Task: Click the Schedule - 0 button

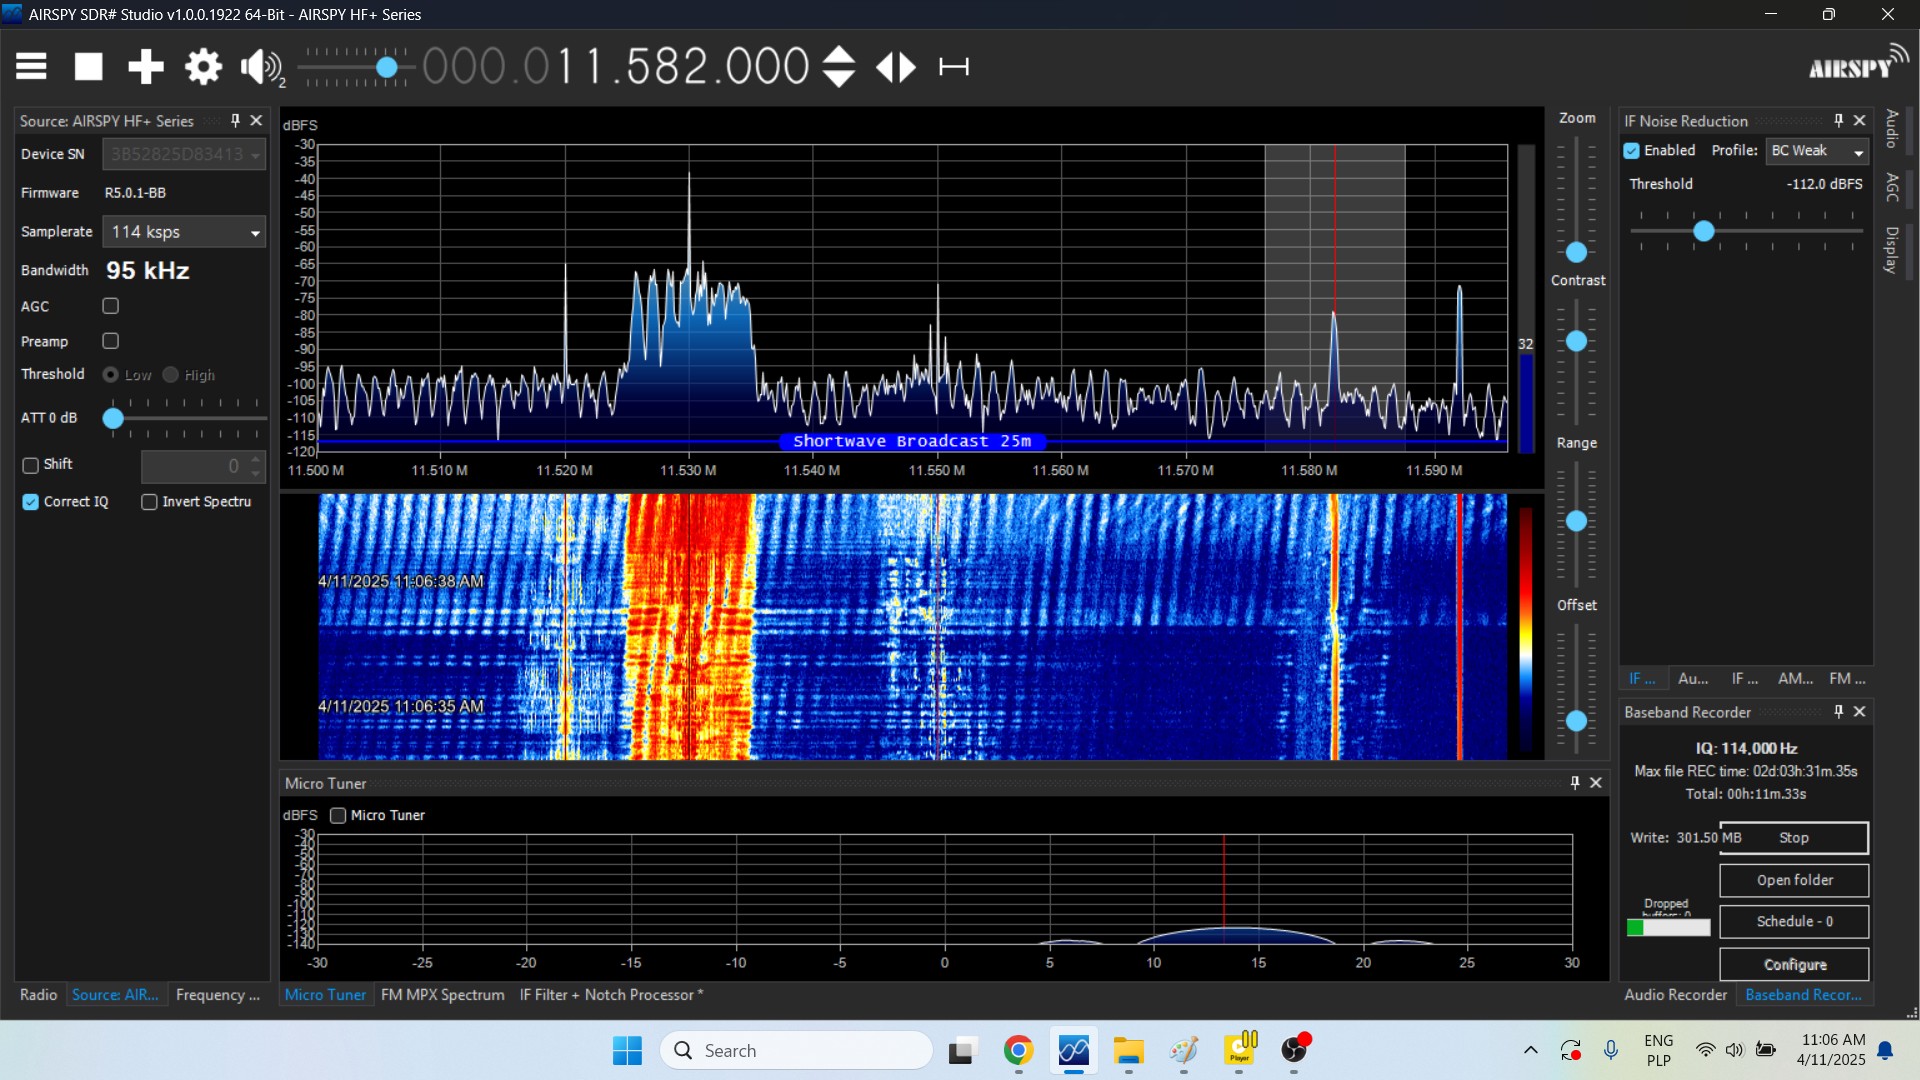Action: (x=1794, y=921)
